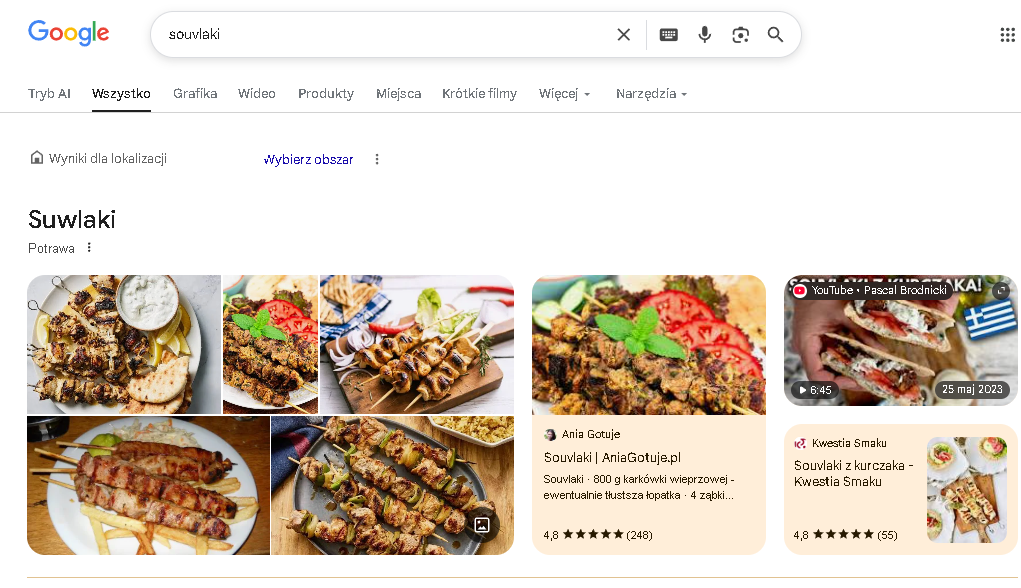Open the Miejsca tab
Screen dimensions: 1021x588
click(399, 94)
